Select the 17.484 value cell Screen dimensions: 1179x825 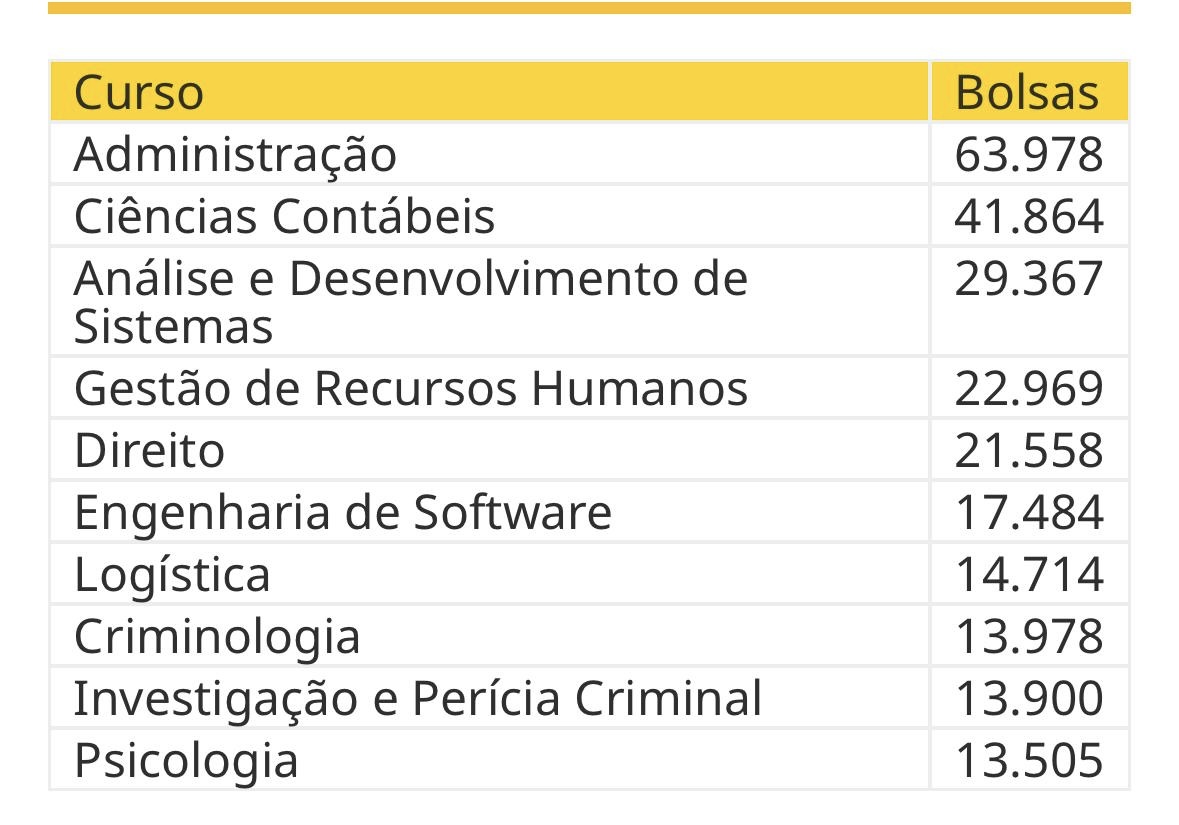point(1029,513)
